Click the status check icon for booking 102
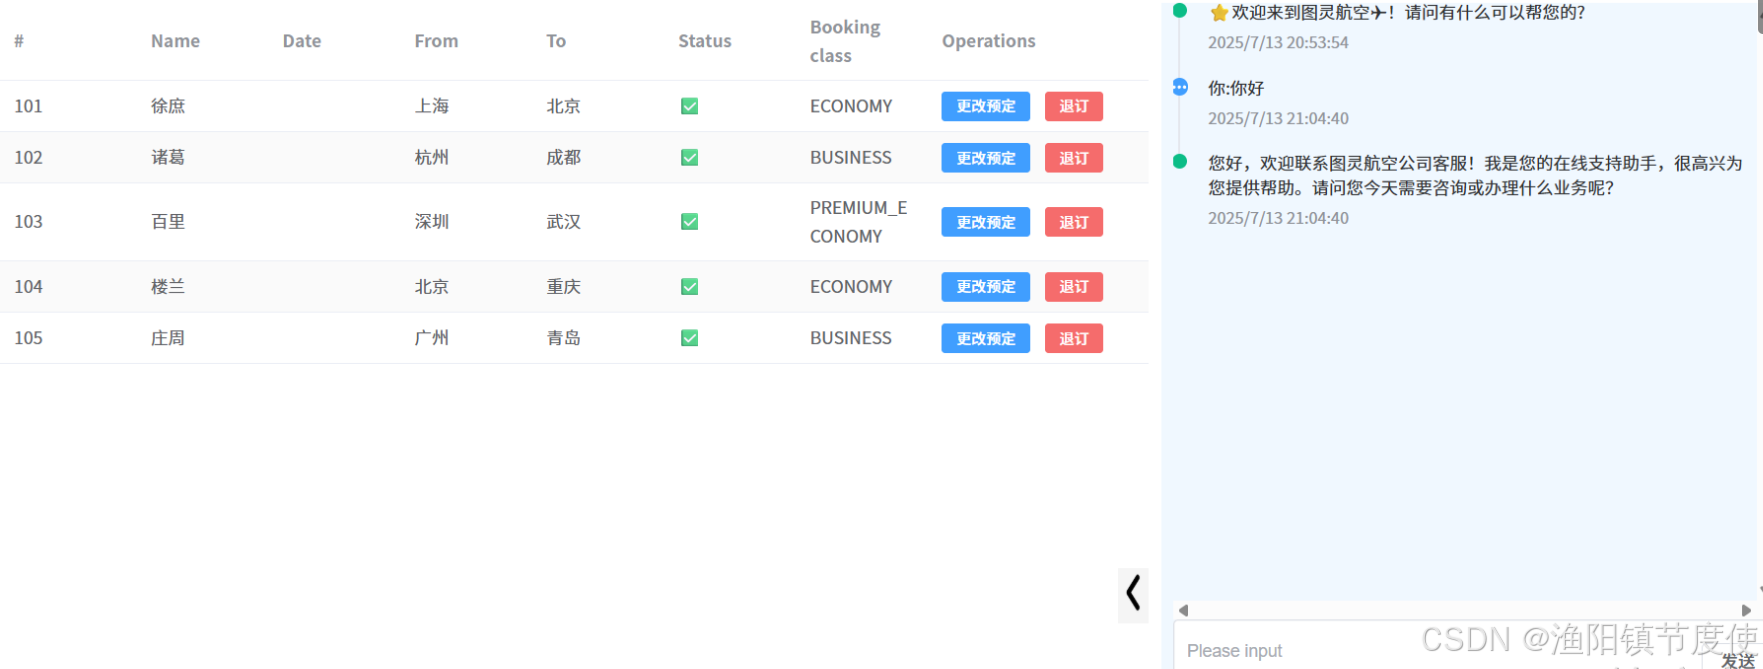The image size is (1763, 669). [x=689, y=157]
